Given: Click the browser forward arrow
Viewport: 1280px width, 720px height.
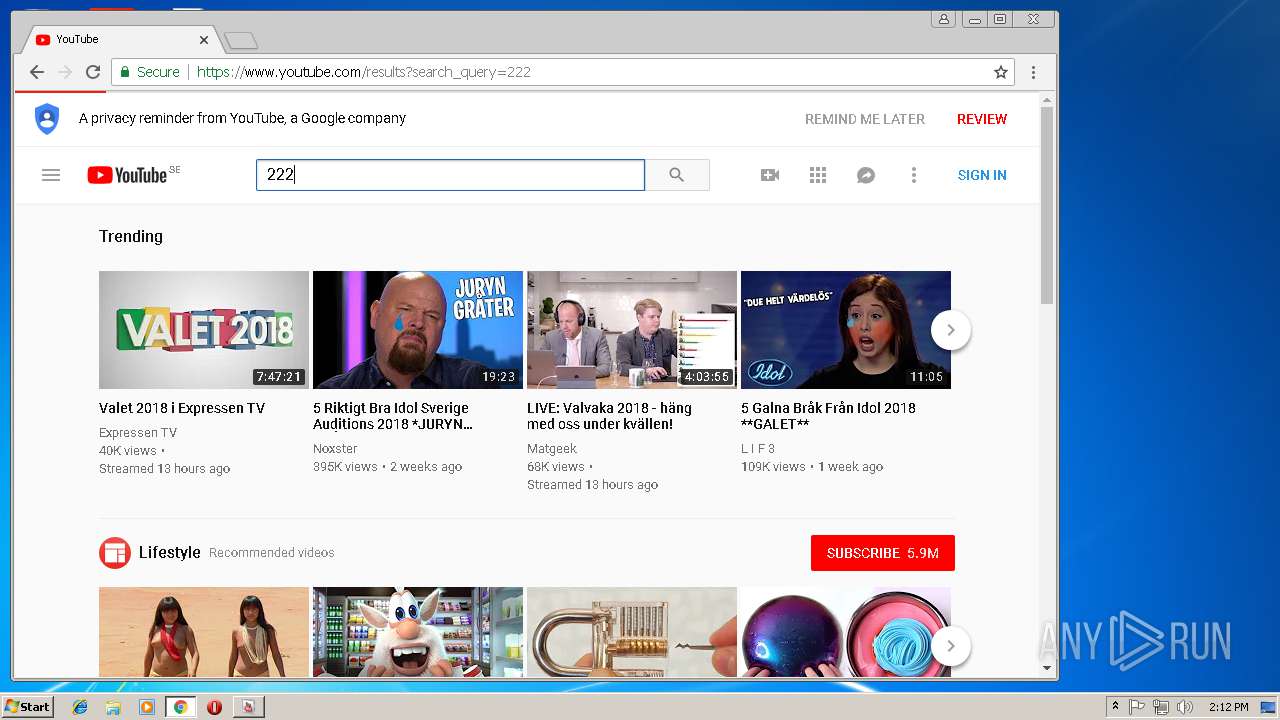Looking at the screenshot, I should click(x=65, y=72).
